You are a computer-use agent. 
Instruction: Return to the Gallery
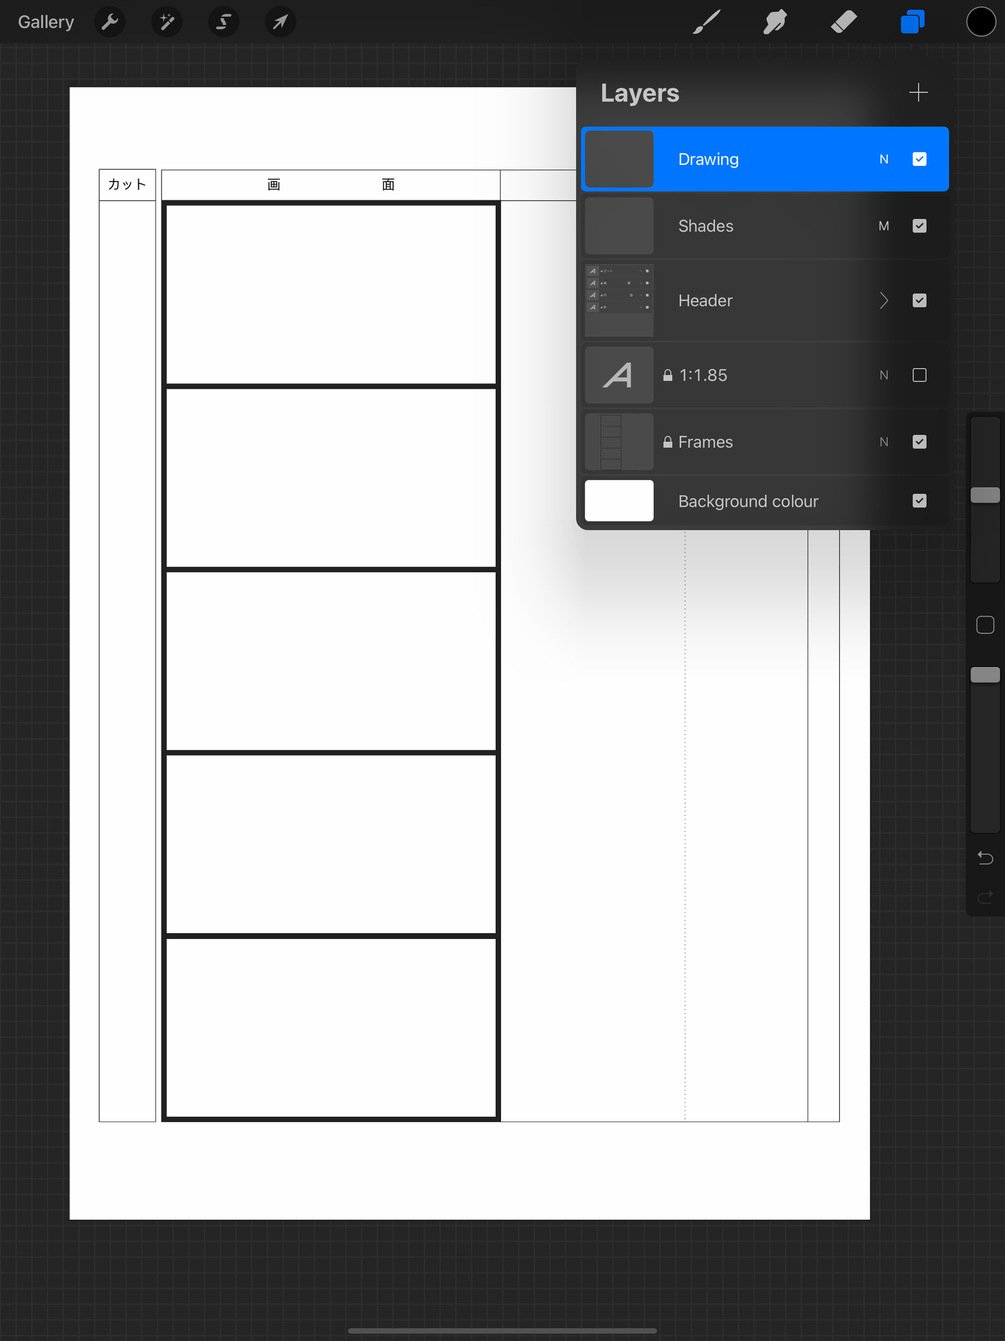[x=46, y=22]
